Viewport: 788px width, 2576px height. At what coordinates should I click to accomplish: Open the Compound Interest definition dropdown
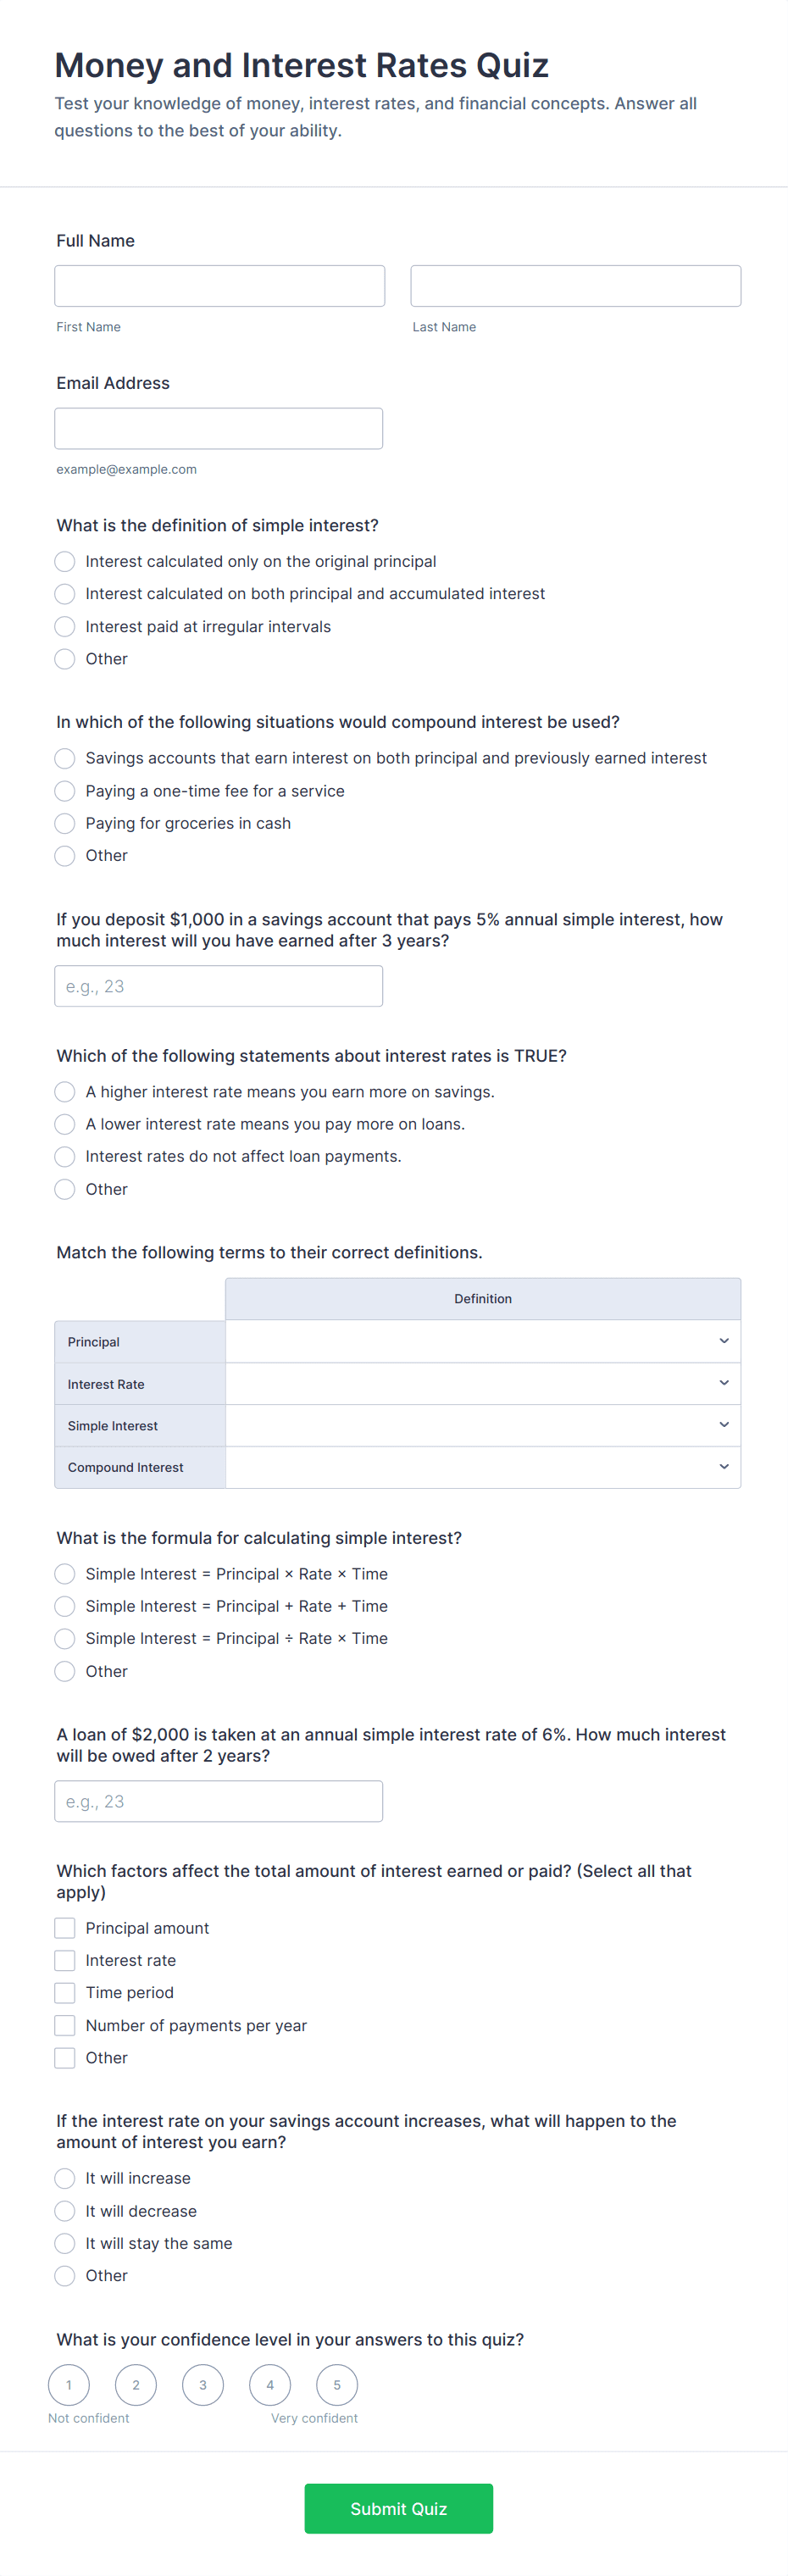pyautogui.click(x=483, y=1467)
